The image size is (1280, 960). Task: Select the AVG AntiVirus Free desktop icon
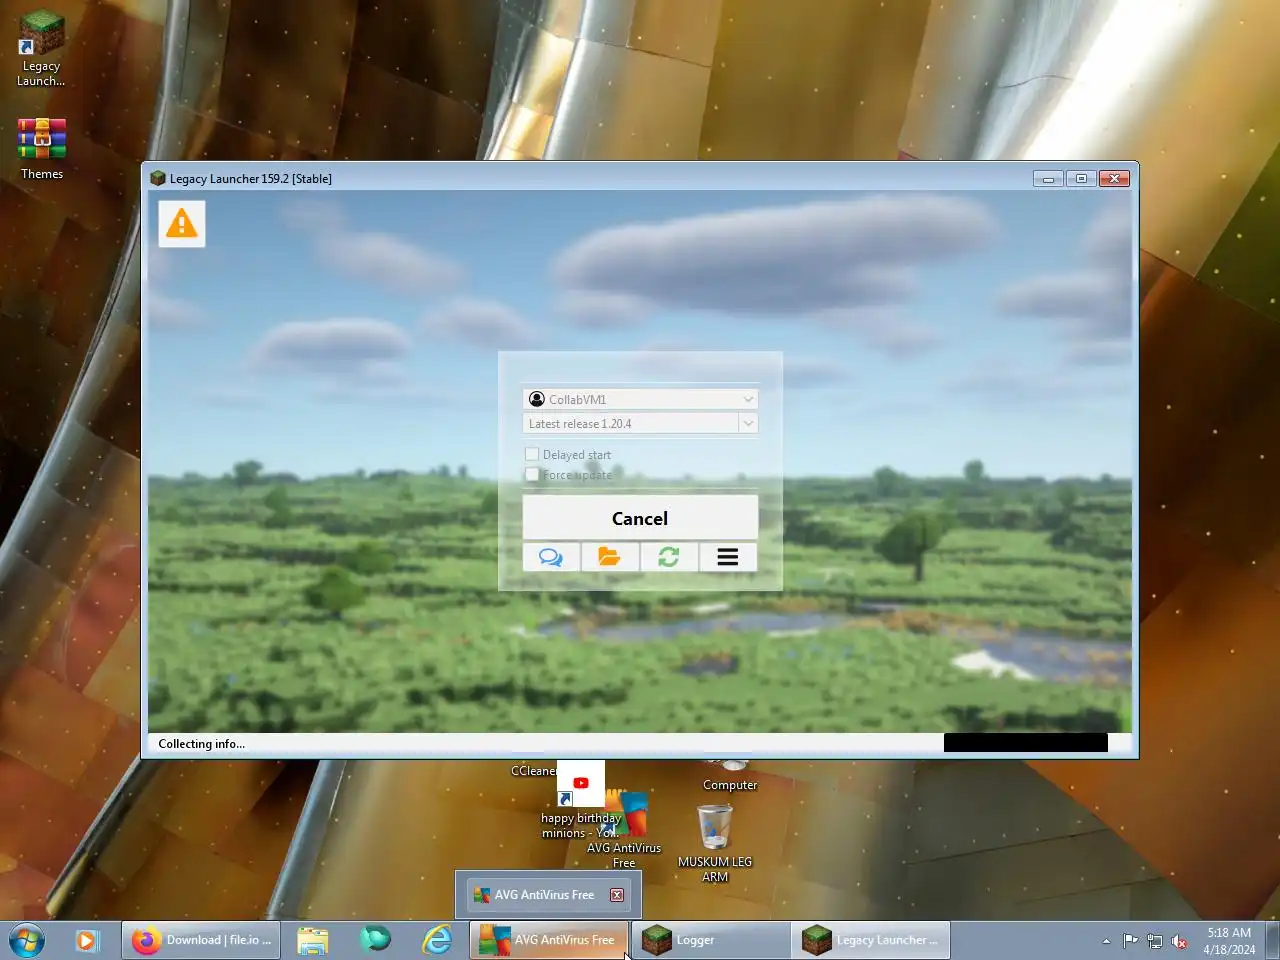626,830
